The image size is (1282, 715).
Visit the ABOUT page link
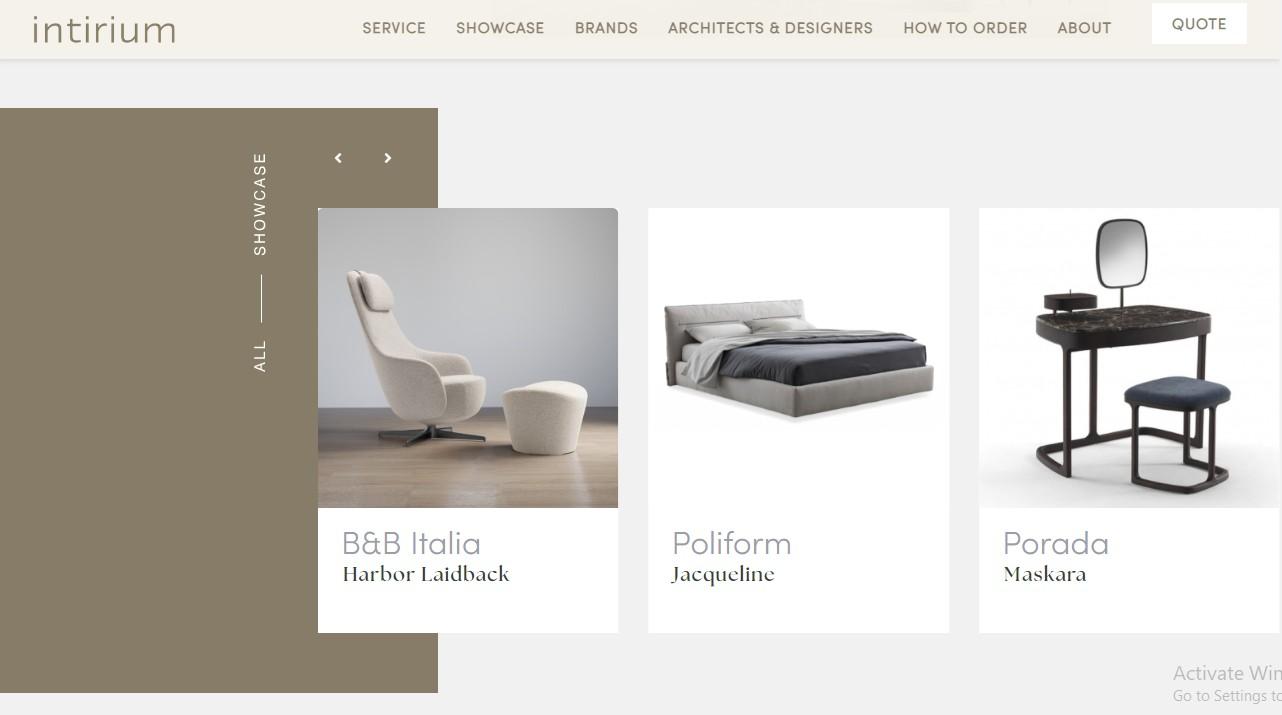[1084, 28]
